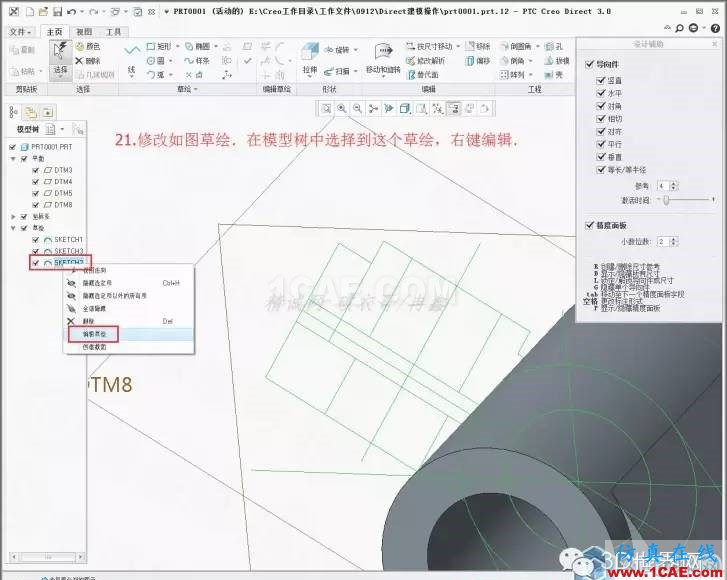Pick the 线 line sketch tool

tap(132, 60)
